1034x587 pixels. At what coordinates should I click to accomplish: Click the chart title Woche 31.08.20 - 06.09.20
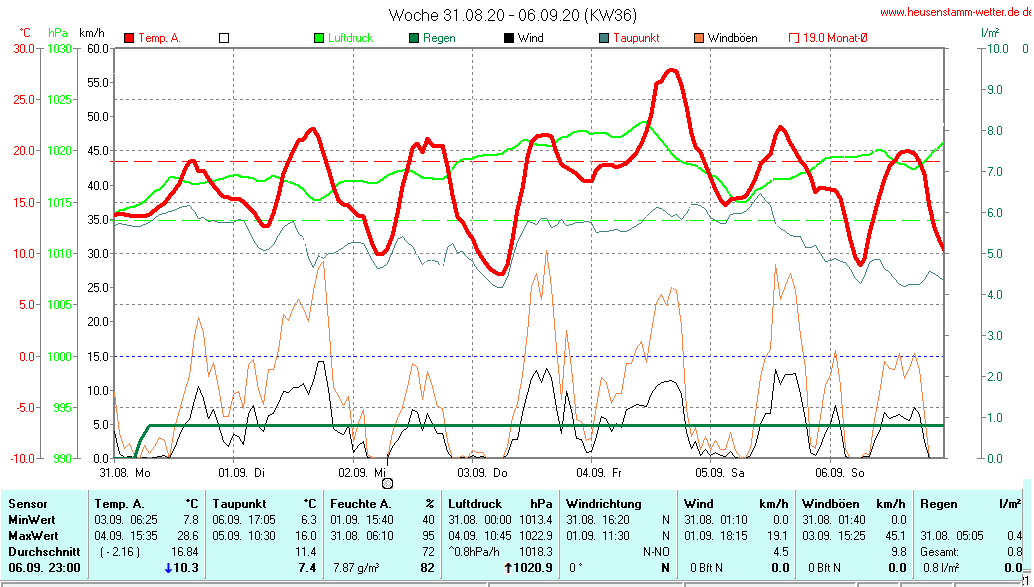point(512,15)
